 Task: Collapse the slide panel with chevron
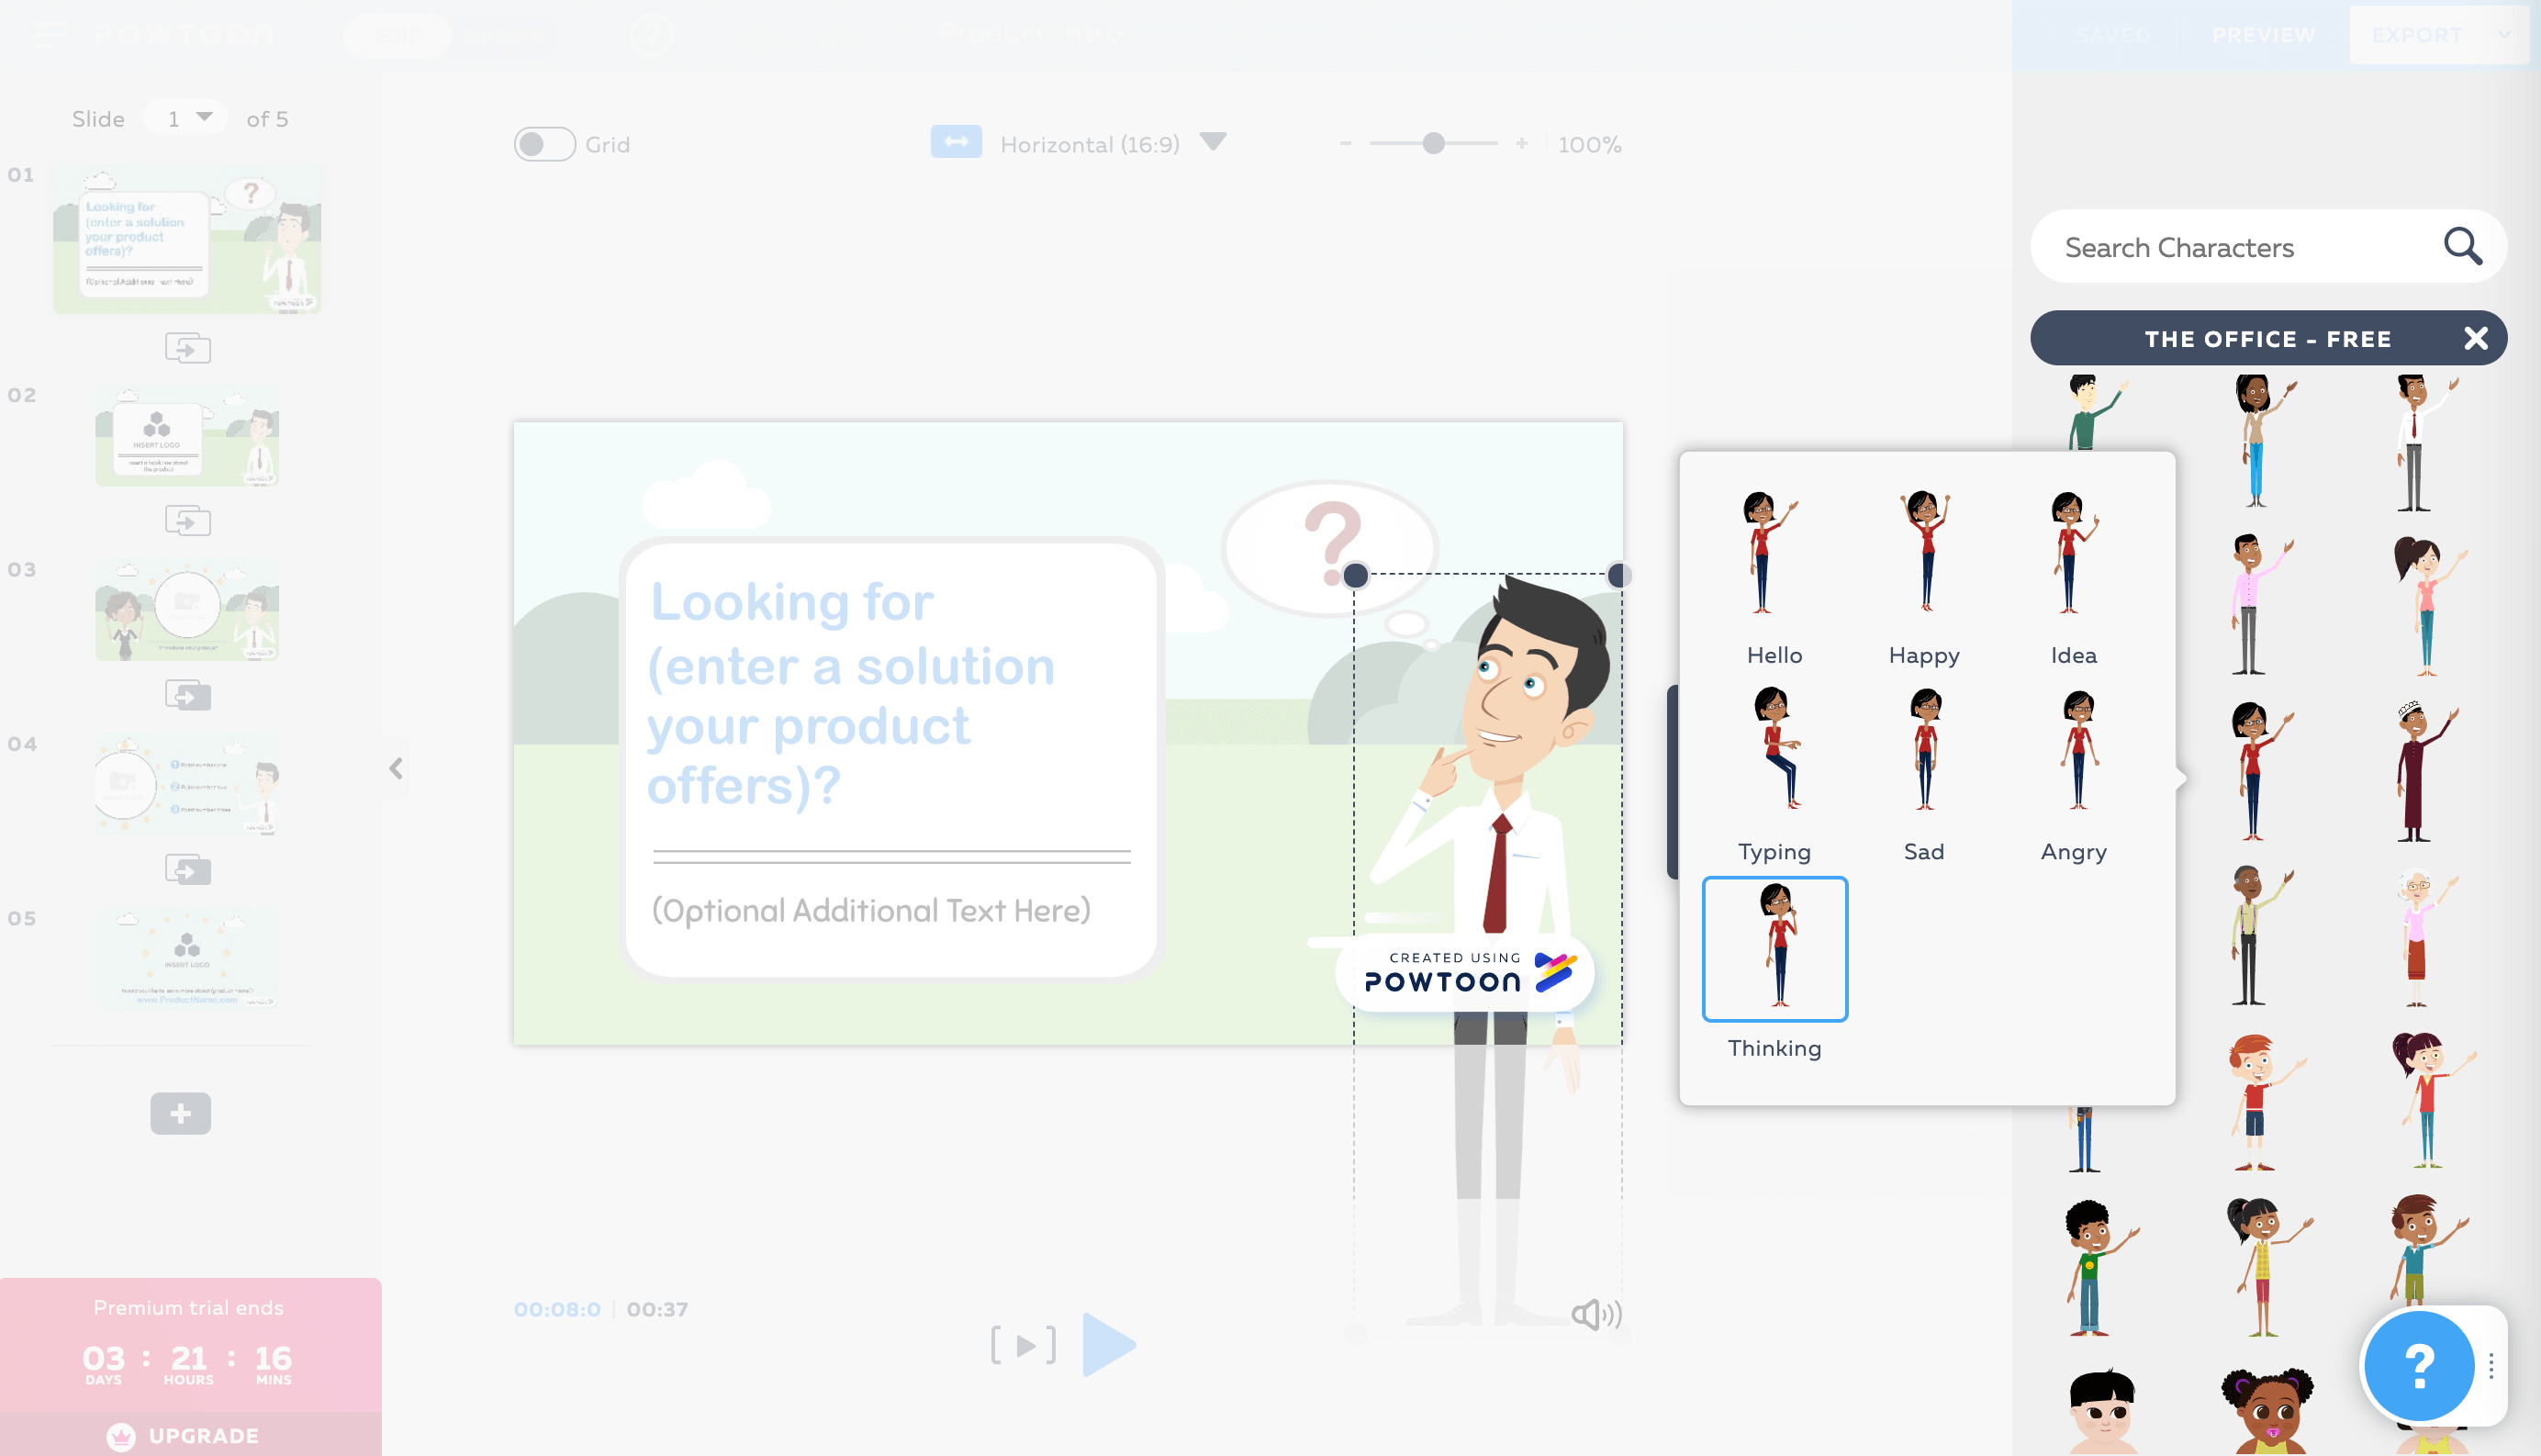coord(396,768)
